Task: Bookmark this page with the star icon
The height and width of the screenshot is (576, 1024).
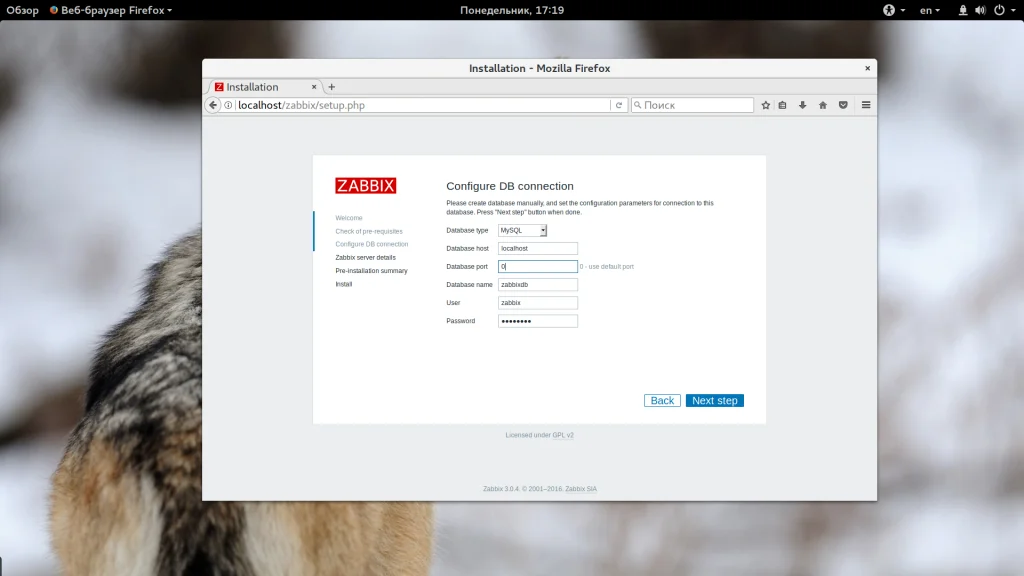Action: (765, 105)
